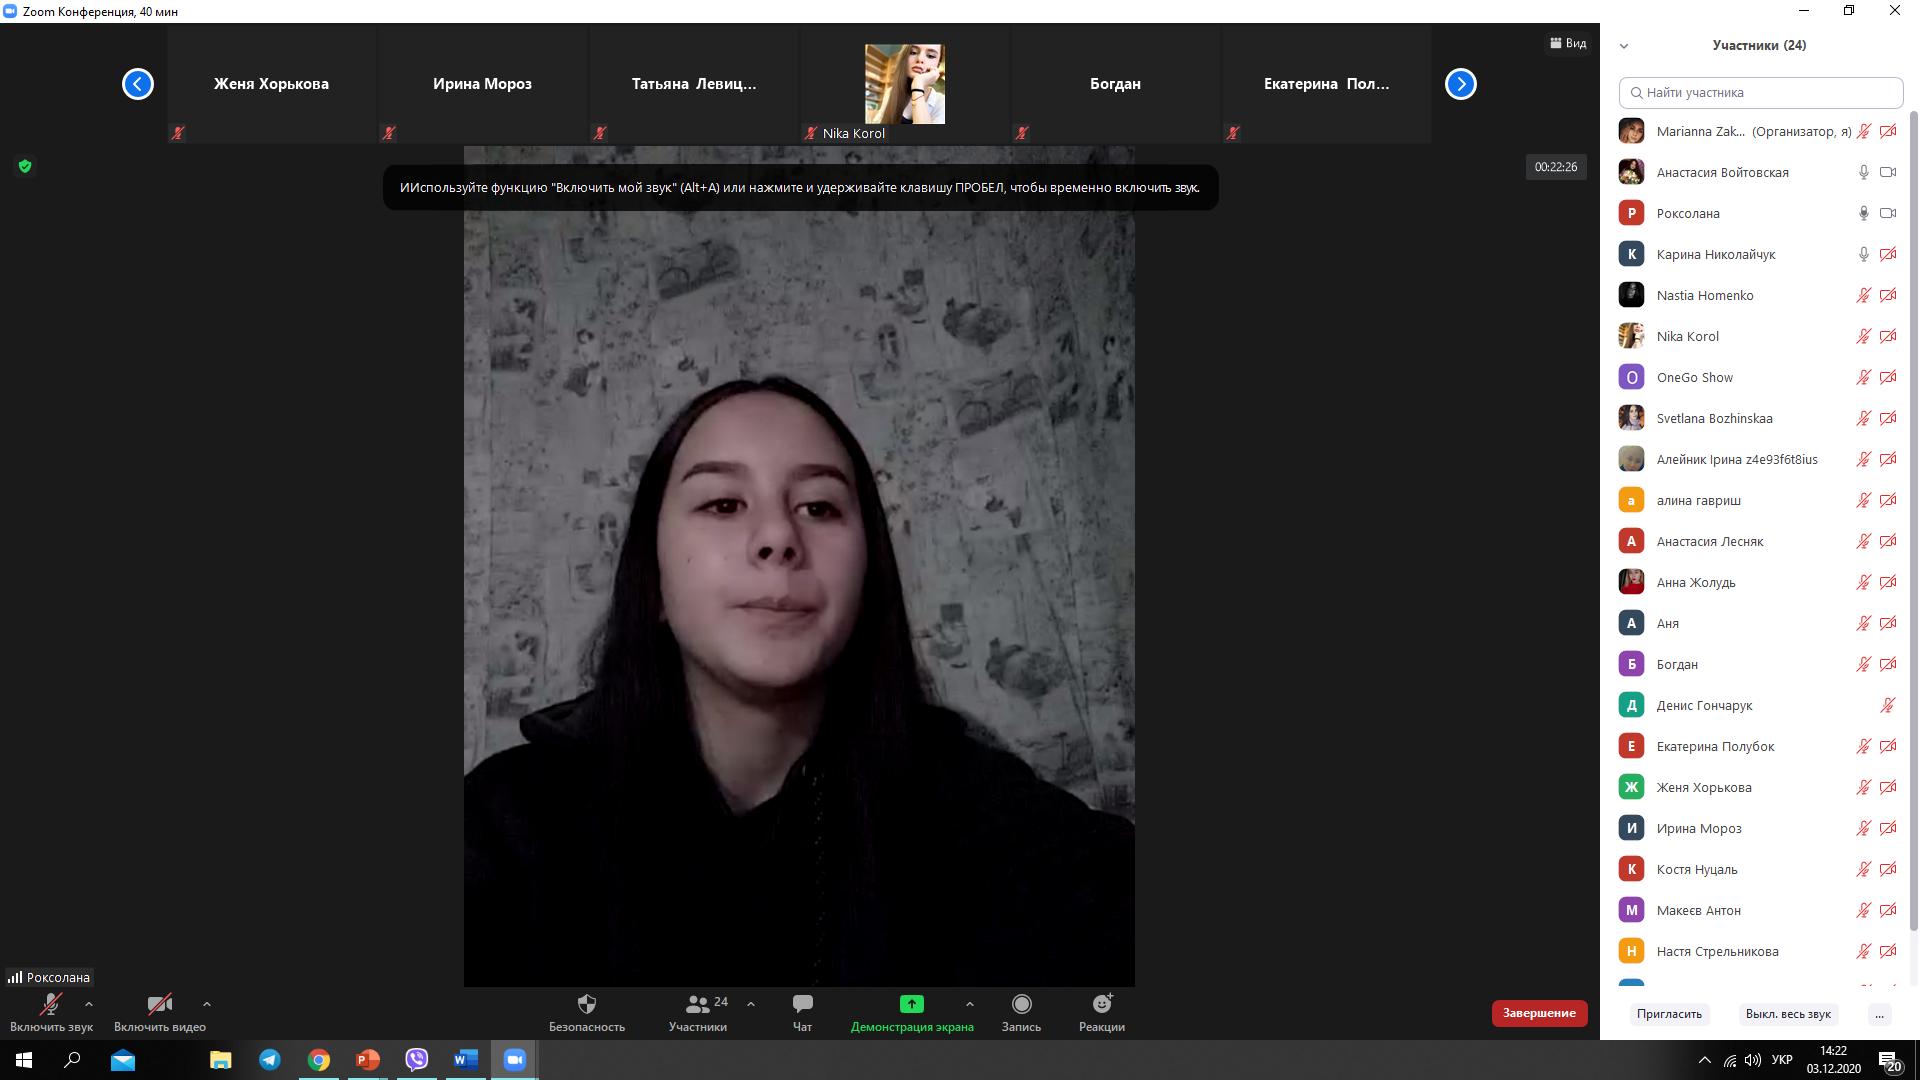Expand audio options arrow next to Включить звук

pos(89,1004)
